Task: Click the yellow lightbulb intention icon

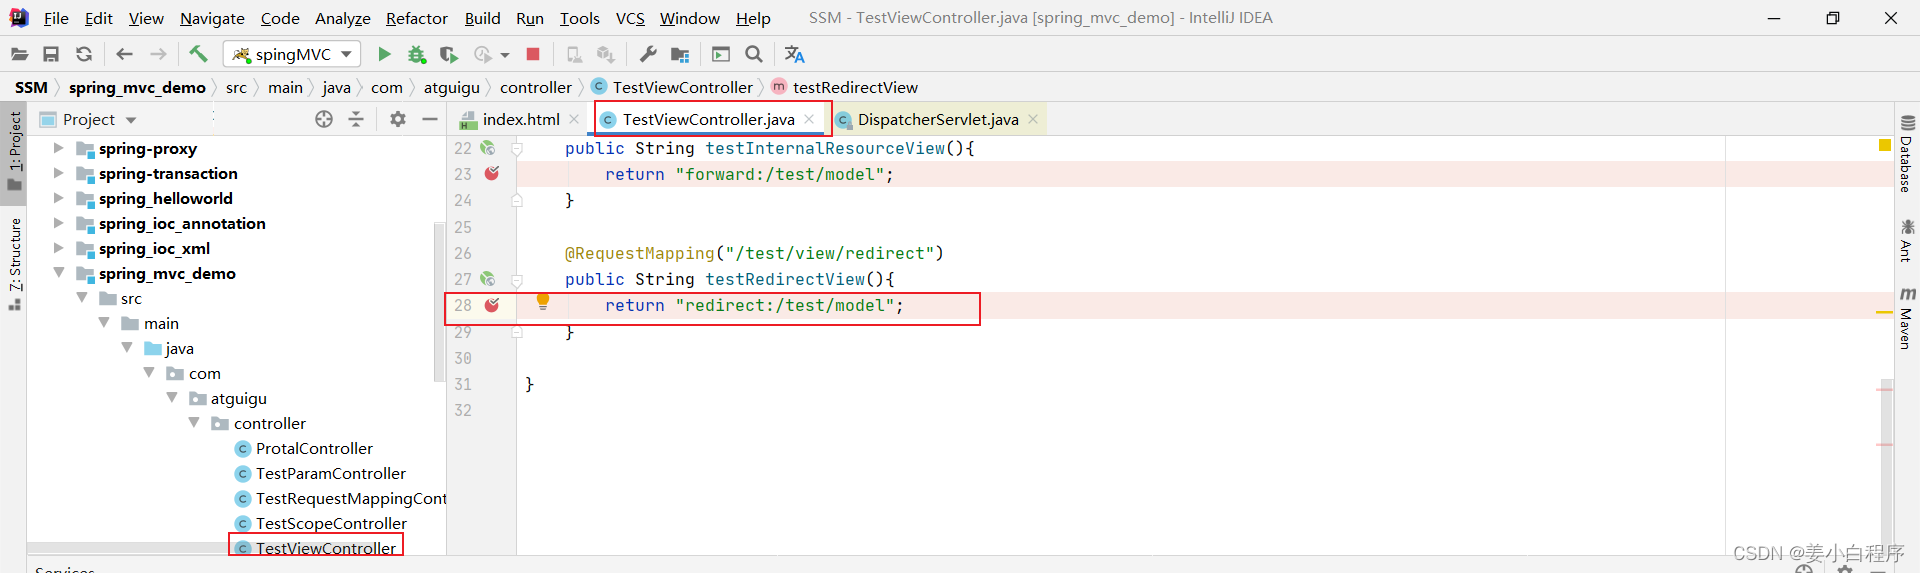Action: [x=543, y=301]
